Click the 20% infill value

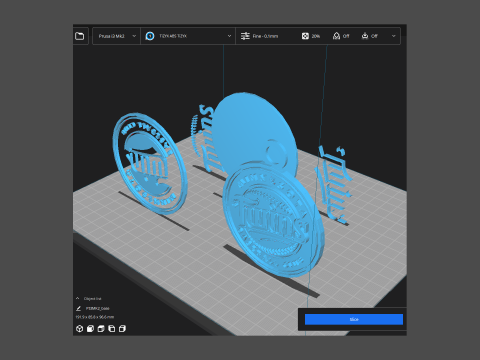click(x=316, y=36)
